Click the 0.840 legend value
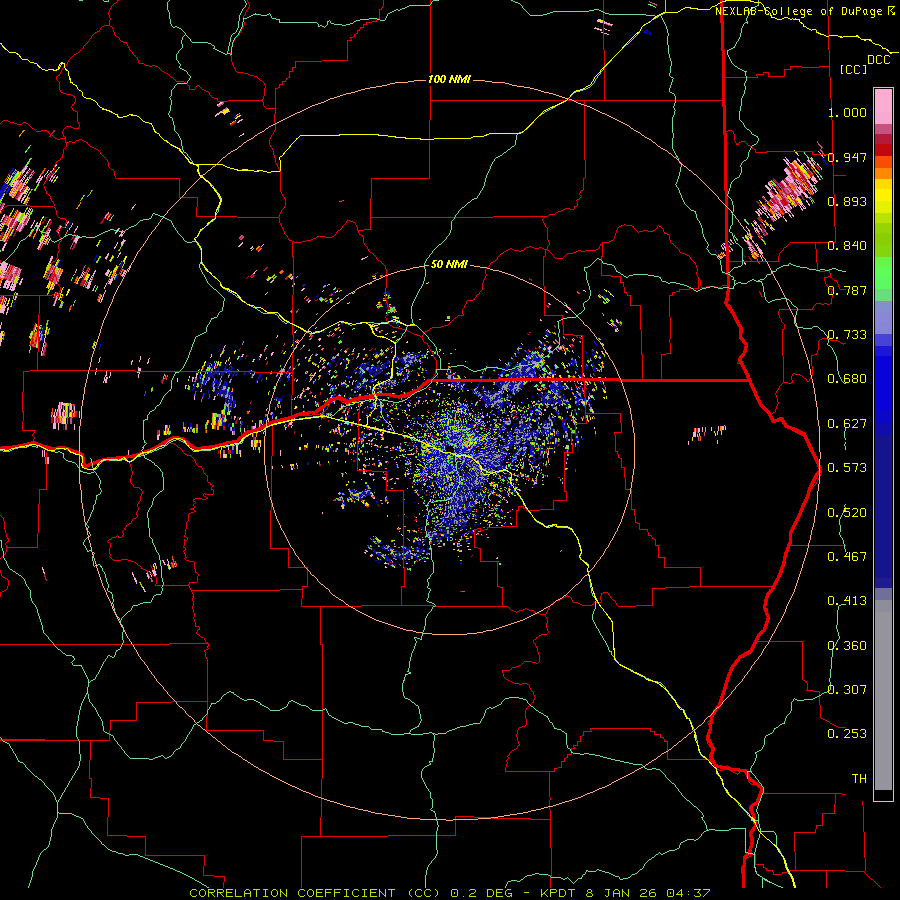This screenshot has height=900, width=900. [x=847, y=246]
